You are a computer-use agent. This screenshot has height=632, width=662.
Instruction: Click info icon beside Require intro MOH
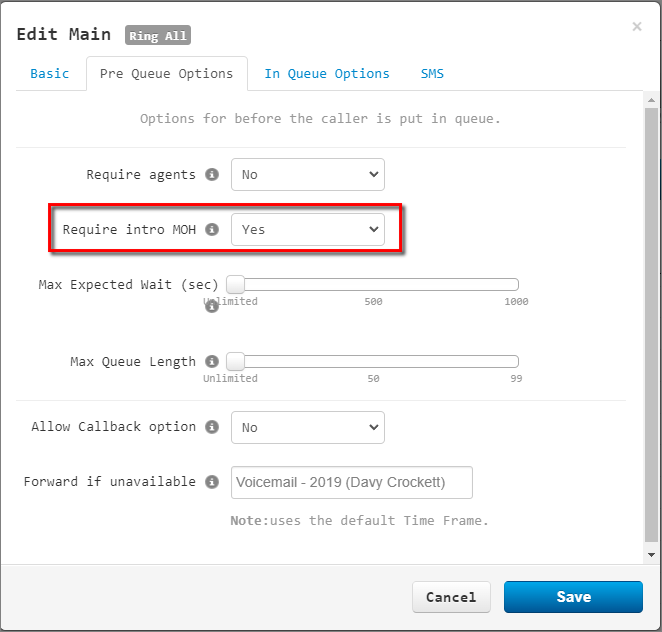212,229
